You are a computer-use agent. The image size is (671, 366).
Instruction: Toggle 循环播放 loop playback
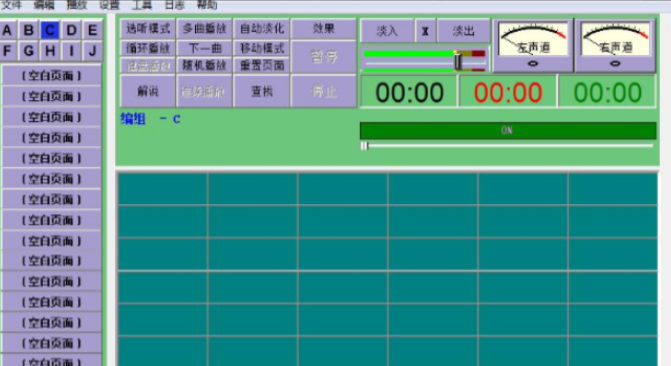[x=148, y=48]
